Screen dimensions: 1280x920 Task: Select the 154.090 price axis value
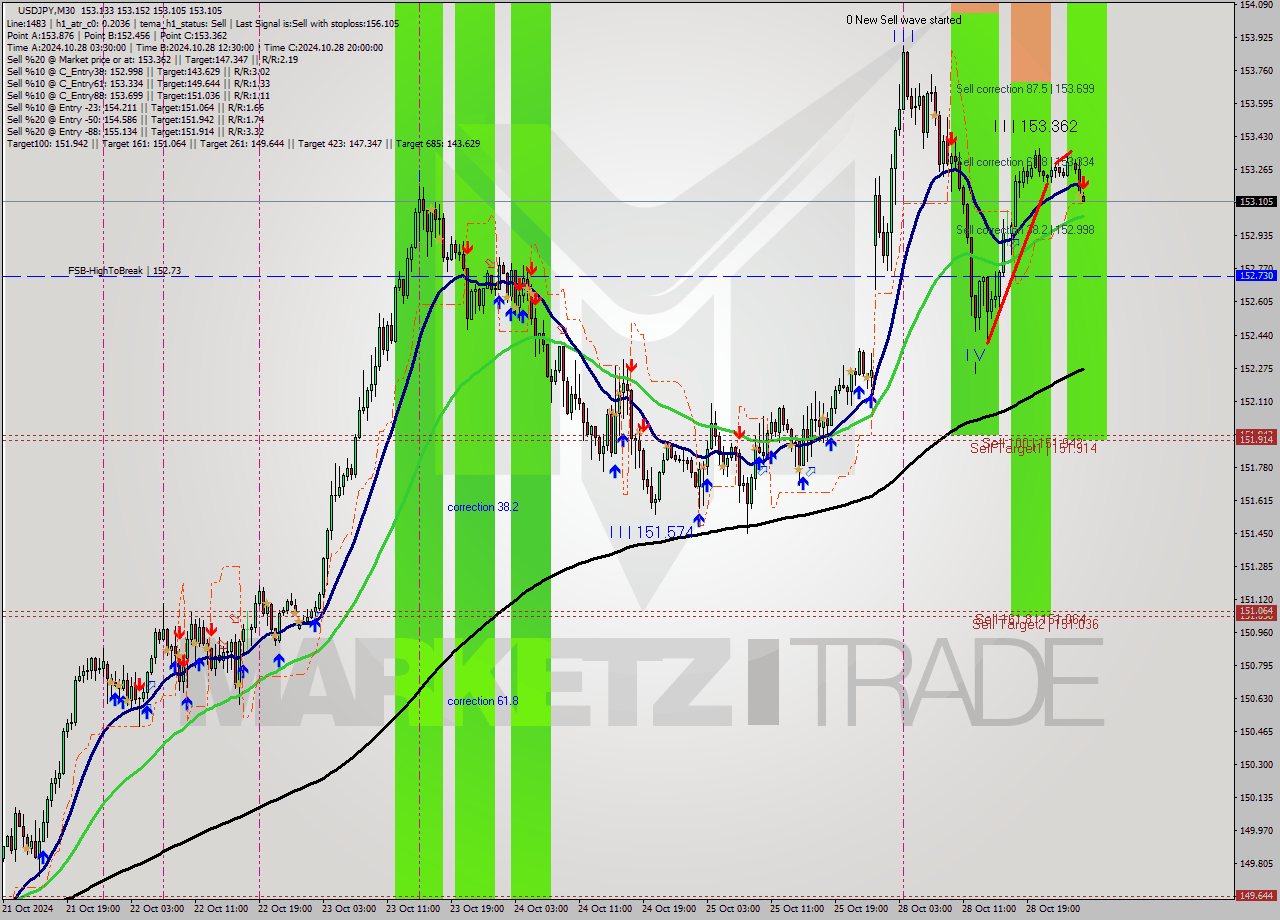click(1256, 5)
